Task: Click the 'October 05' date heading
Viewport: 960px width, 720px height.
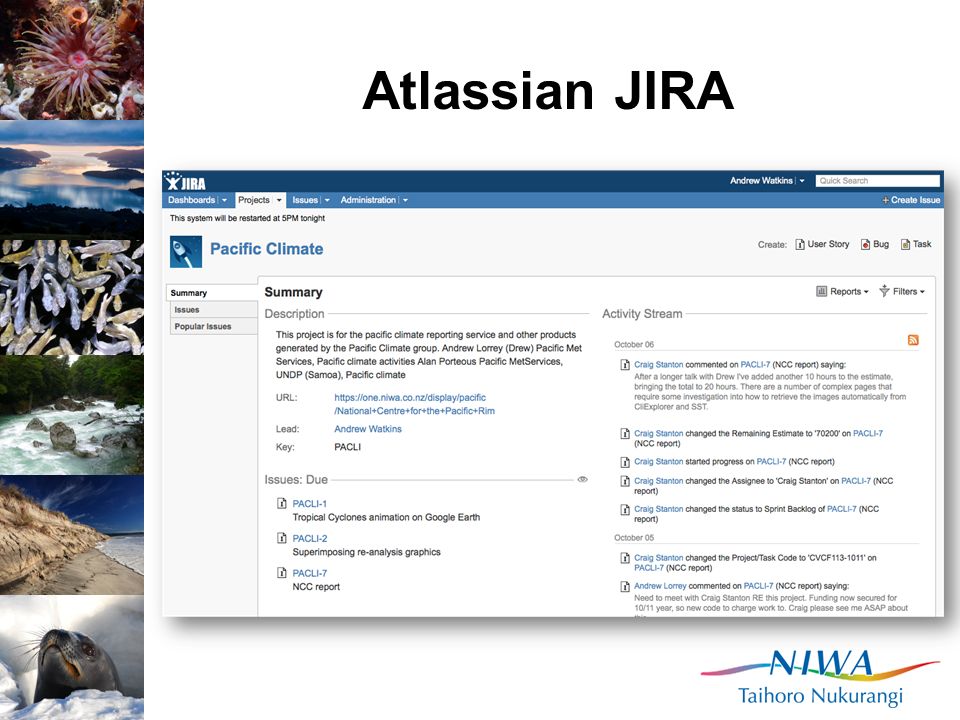Action: pos(634,538)
